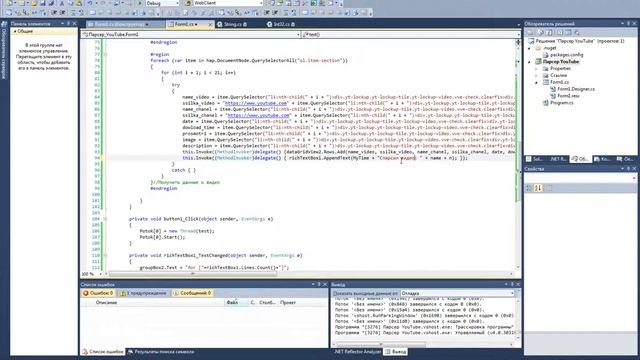Select Form1.Designer.cs in Solution Explorer

pos(572,89)
